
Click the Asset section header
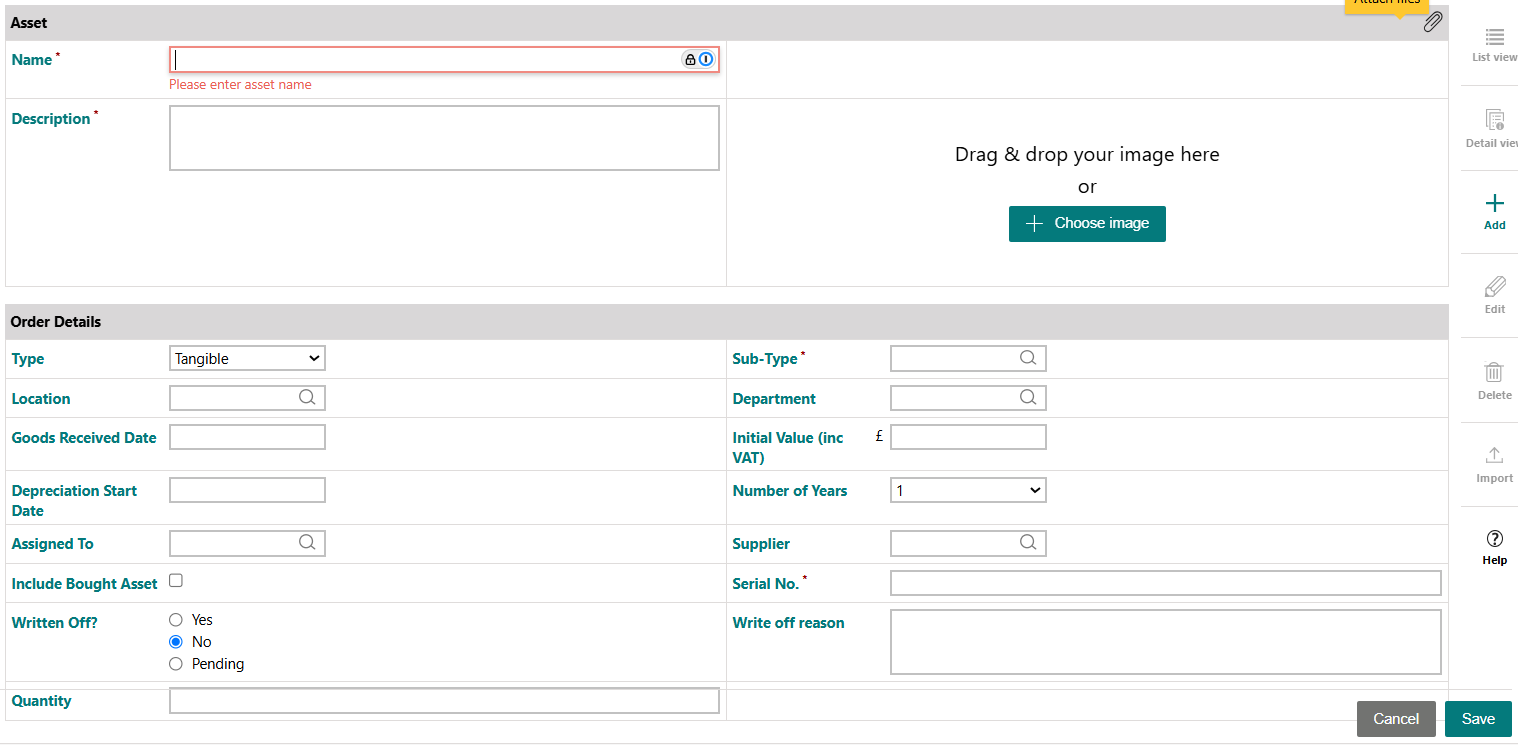[727, 23]
